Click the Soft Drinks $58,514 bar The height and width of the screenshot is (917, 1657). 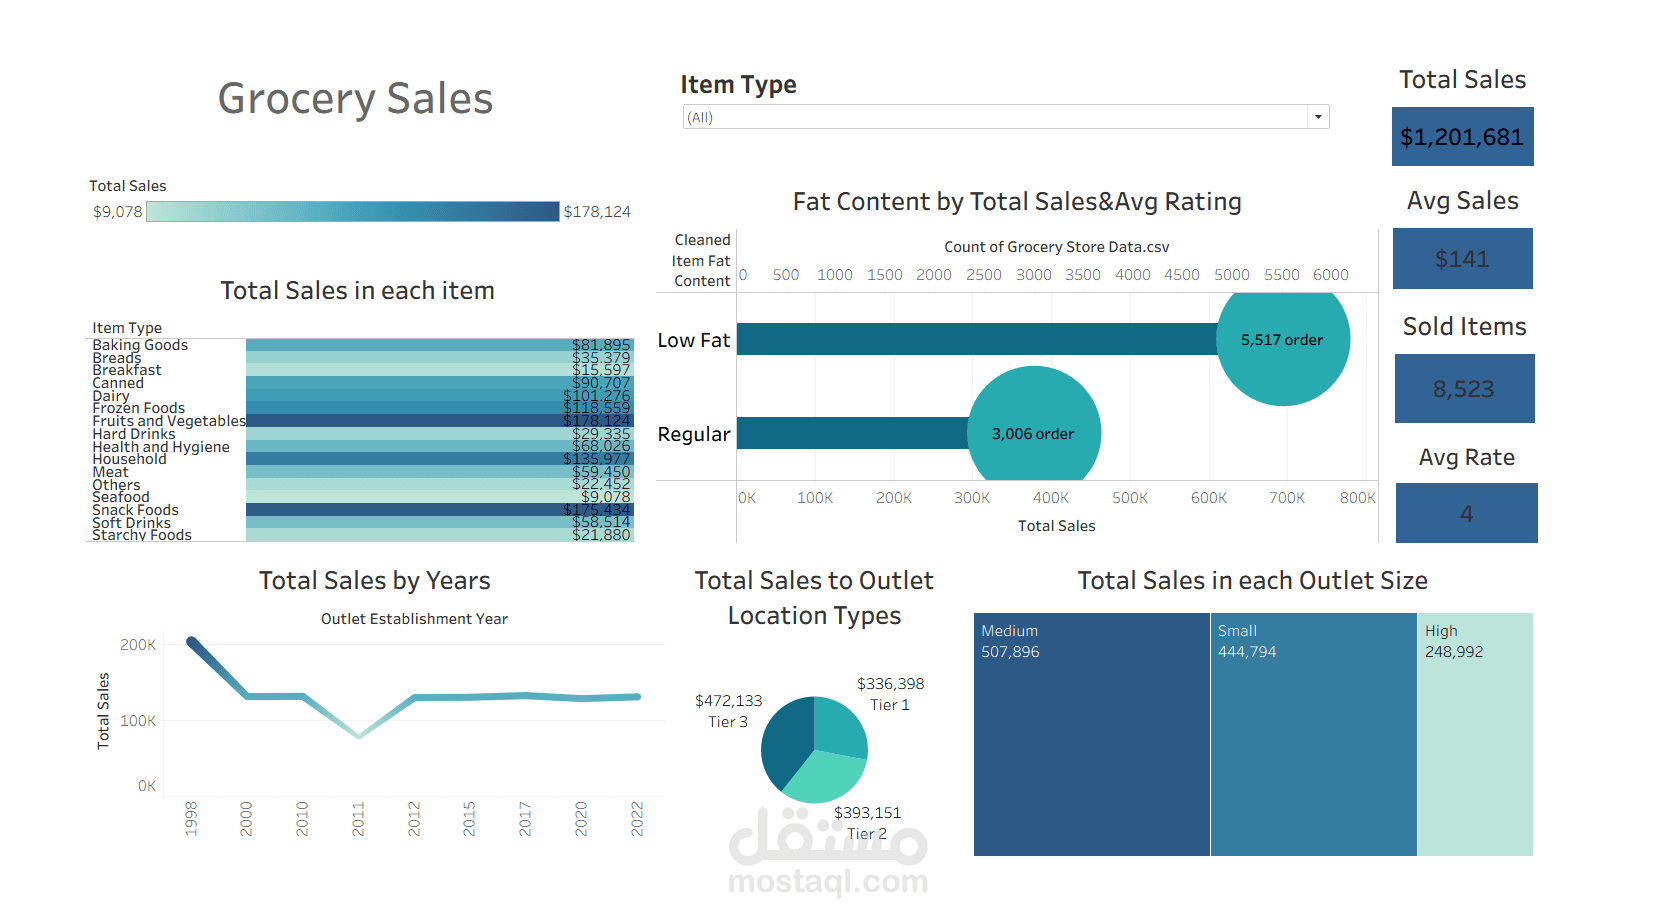click(x=440, y=523)
